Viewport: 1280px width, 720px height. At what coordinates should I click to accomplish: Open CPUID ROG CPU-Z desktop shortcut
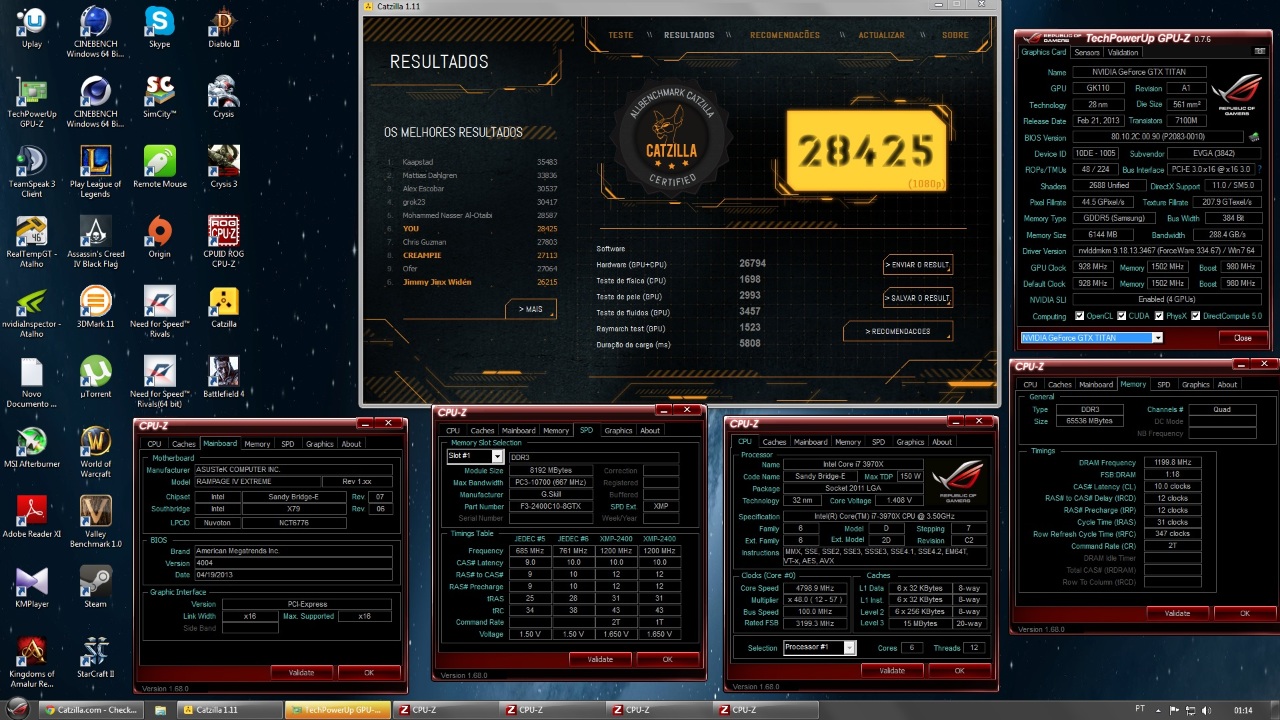point(223,242)
